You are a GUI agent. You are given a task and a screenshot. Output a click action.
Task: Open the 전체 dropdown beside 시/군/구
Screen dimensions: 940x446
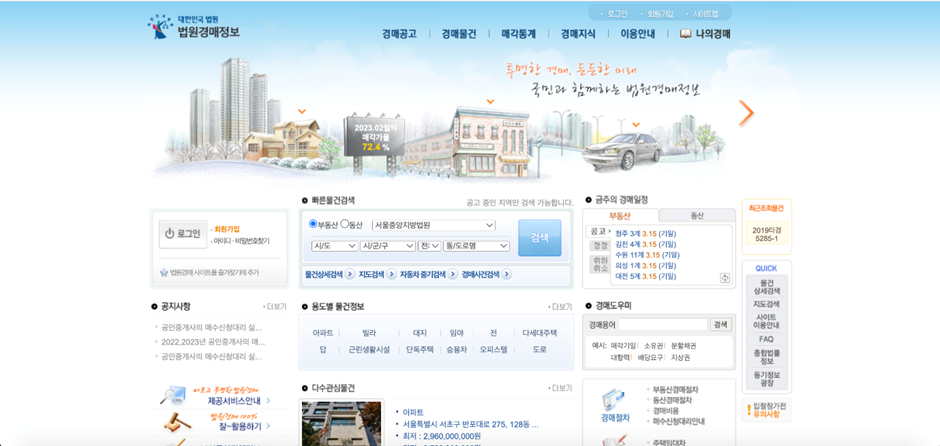(429, 246)
